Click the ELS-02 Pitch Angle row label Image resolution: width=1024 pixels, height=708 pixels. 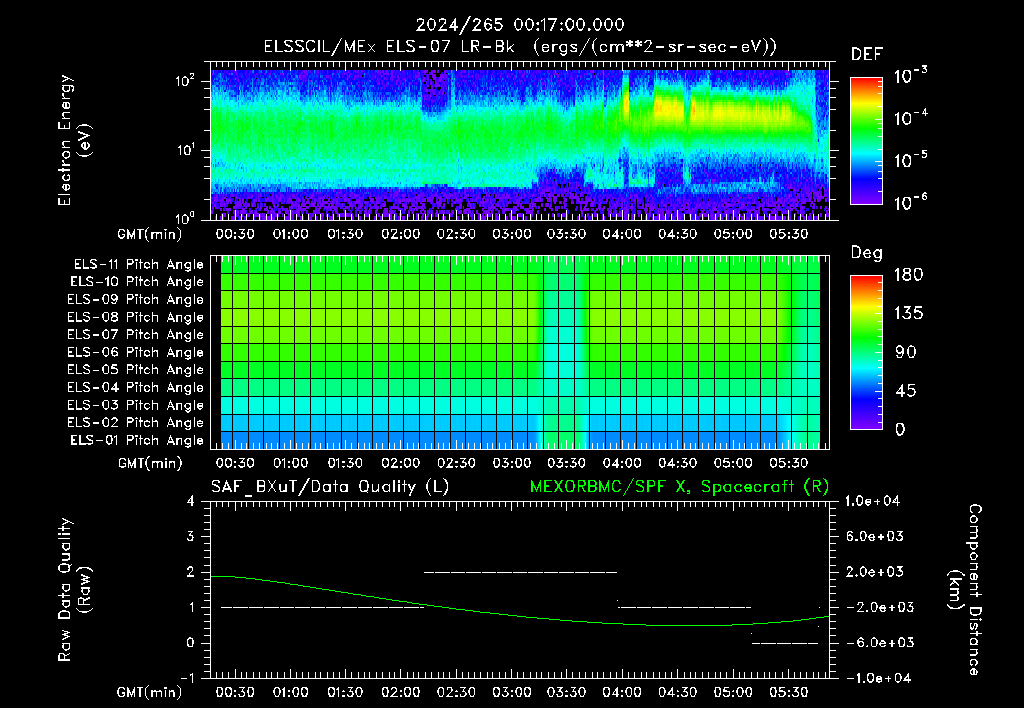coord(135,423)
